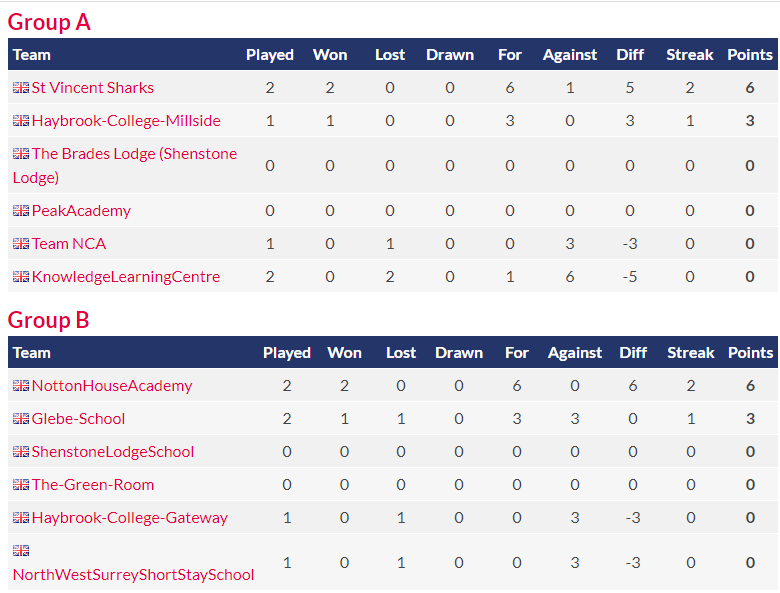Image resolution: width=780 pixels, height=593 pixels.
Task: Open the St Vincent Sharks team link
Action: 93,88
